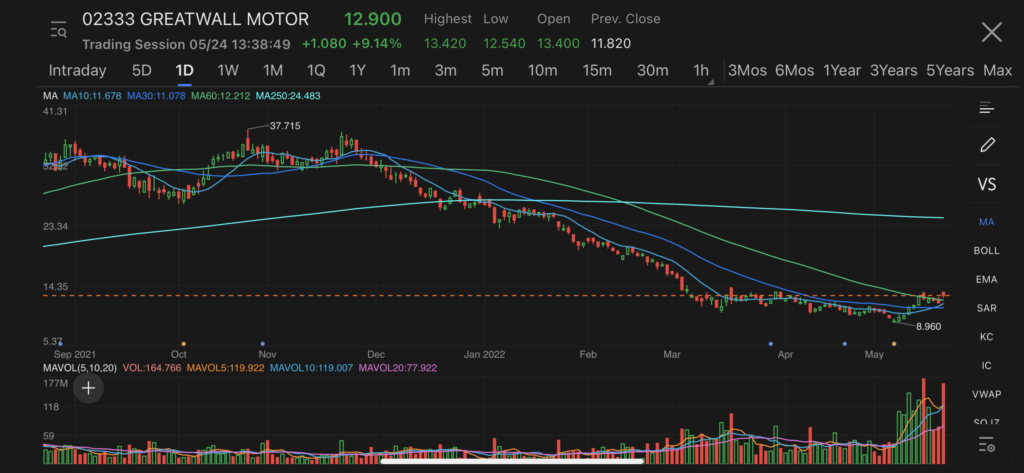Tap the yellow event dot in May
Screen dimensions: 1024x473
[x=894, y=344]
